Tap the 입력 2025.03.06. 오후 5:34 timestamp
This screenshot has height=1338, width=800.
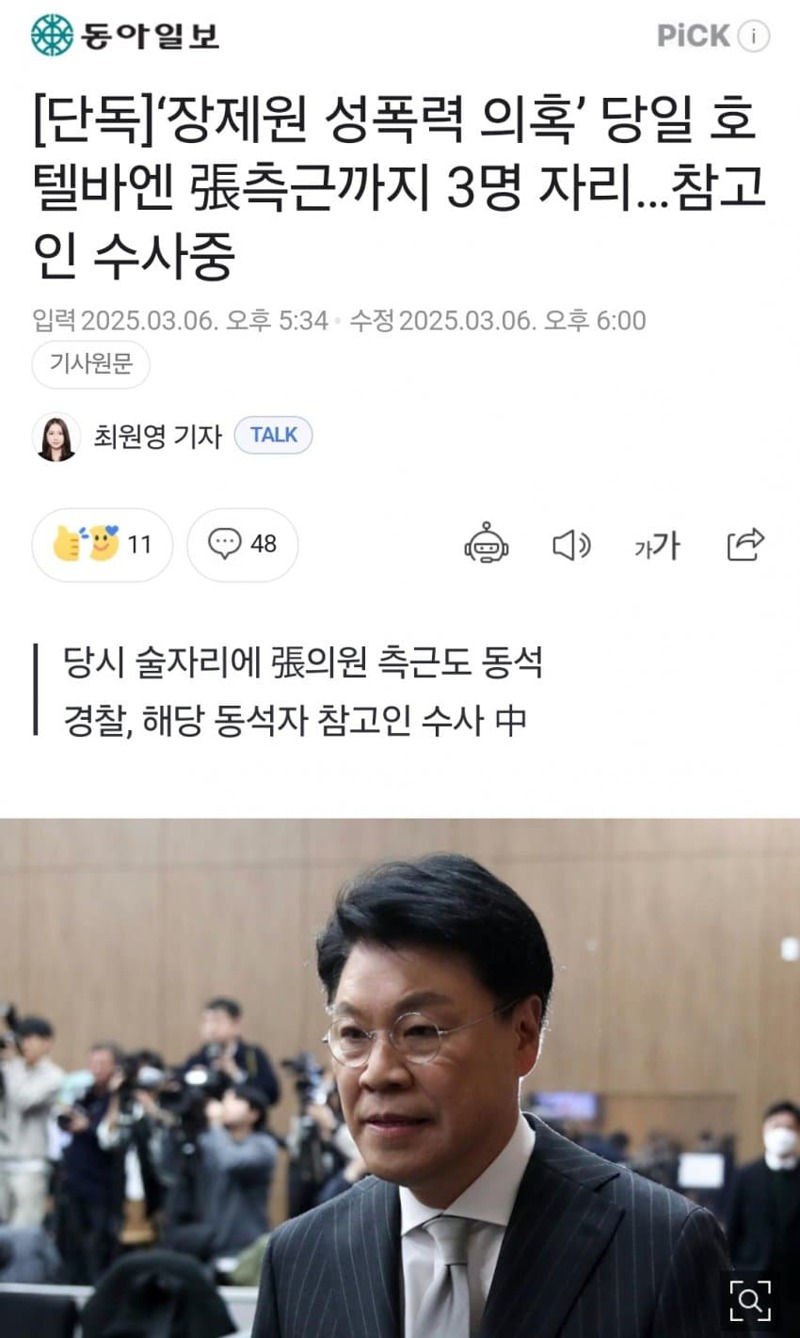pyautogui.click(x=180, y=321)
